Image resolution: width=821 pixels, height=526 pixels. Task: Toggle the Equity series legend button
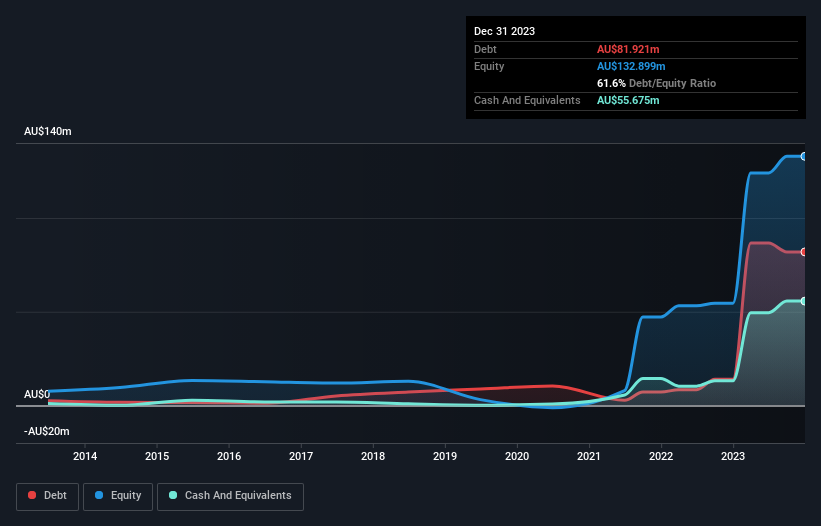pyautogui.click(x=118, y=496)
